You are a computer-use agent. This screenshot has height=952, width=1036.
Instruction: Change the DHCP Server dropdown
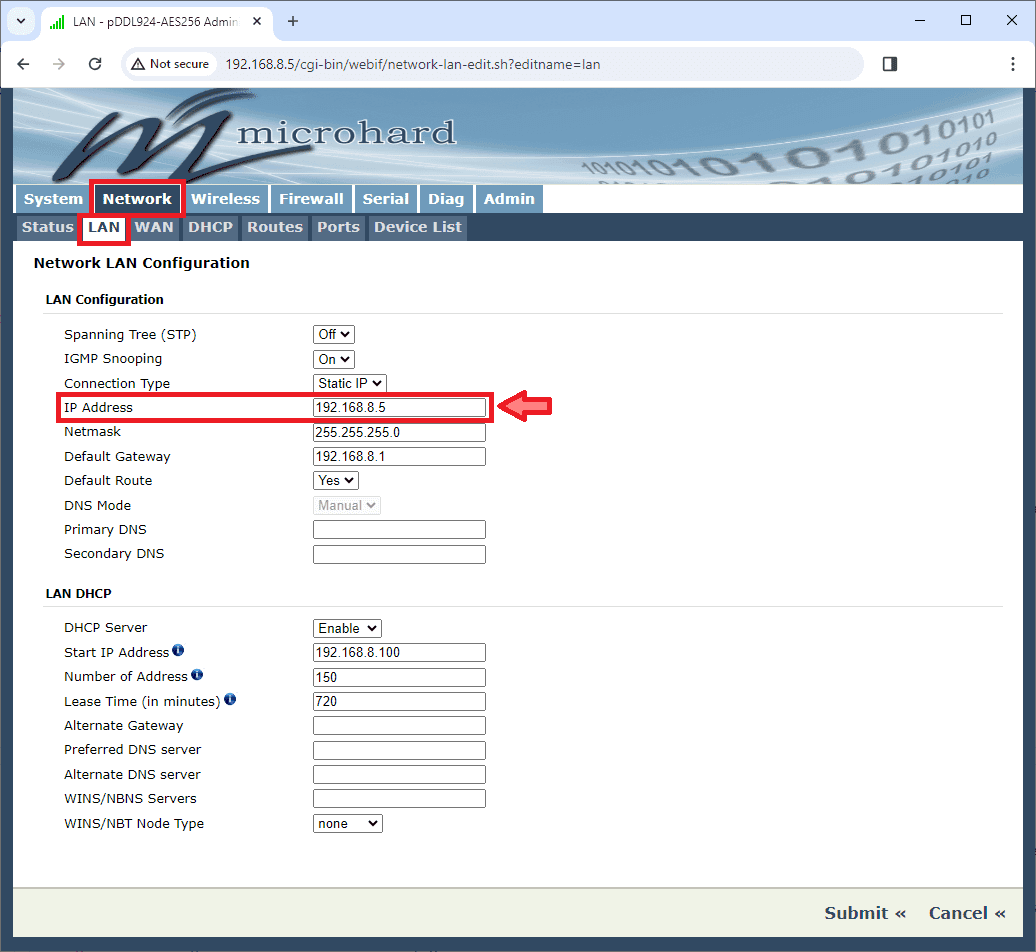click(347, 628)
